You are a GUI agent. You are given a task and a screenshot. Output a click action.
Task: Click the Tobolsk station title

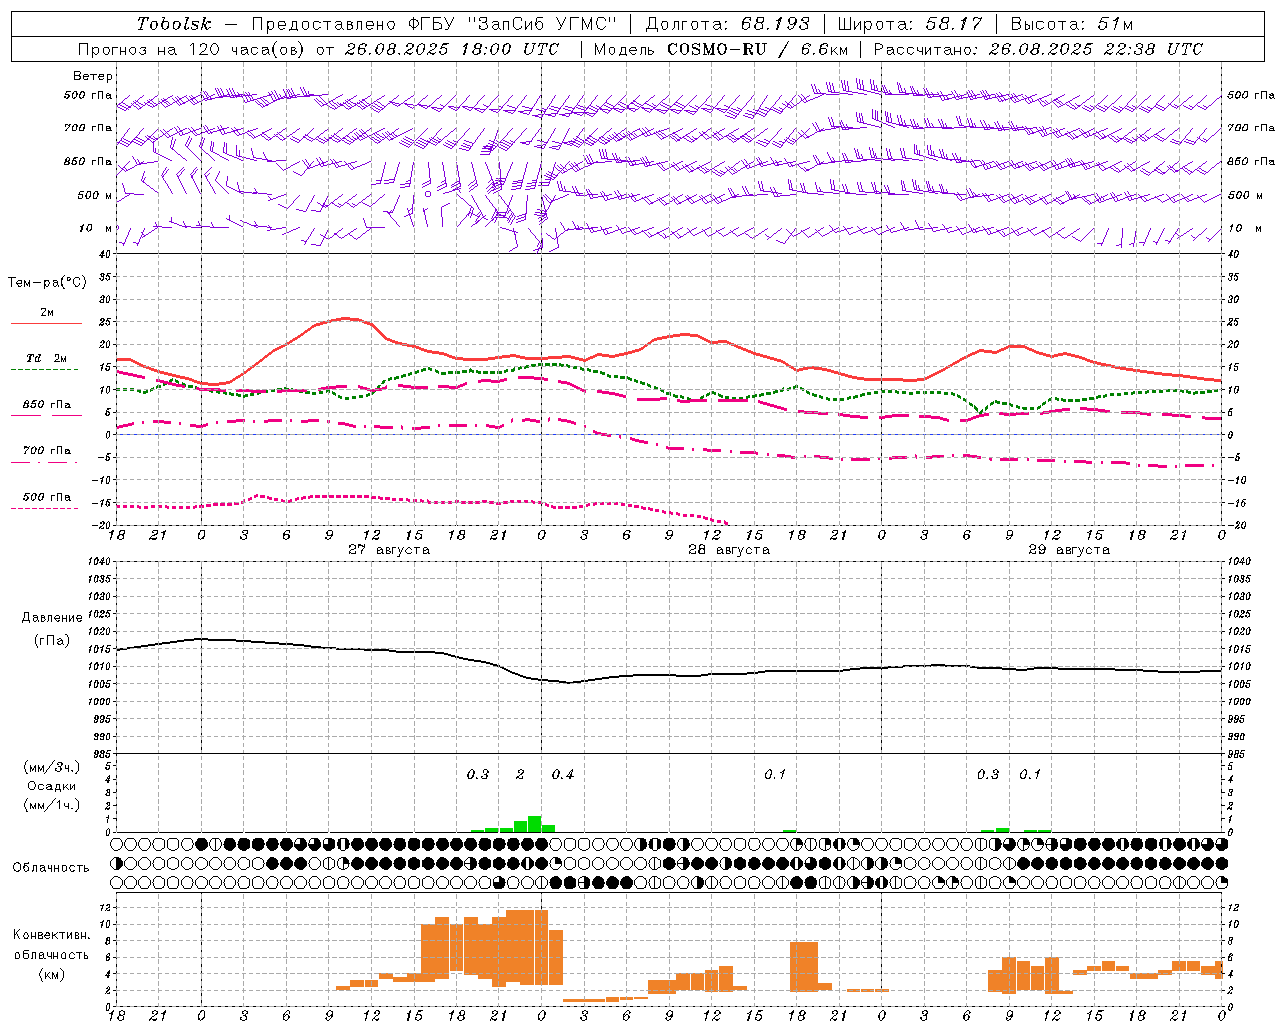click(175, 24)
